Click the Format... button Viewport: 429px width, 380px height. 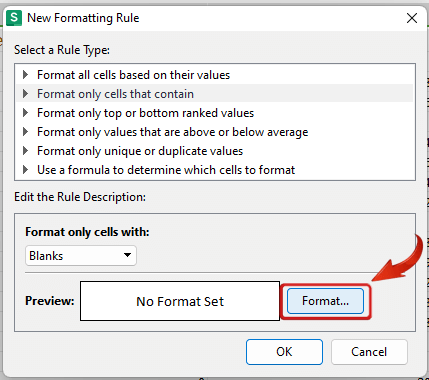[x=325, y=301]
